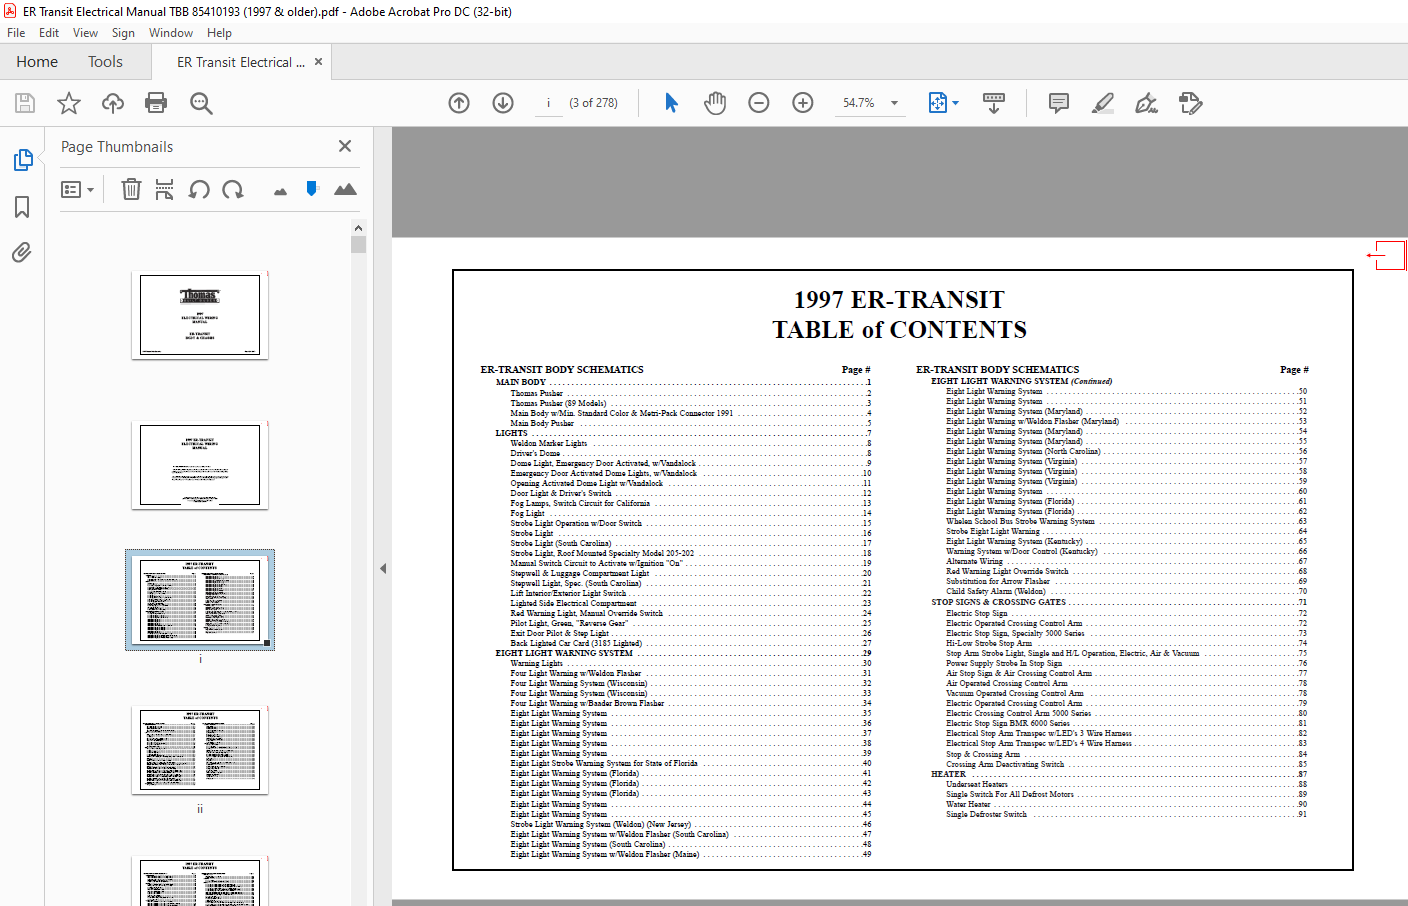Viewport: 1408px width, 906px height.
Task: Rotate page counterclockwise
Action: 199,189
